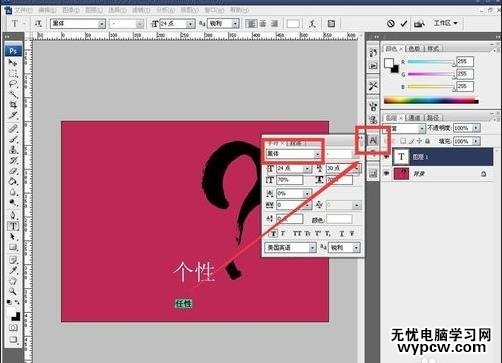Screen dimensions: 502x363
Task: Open font family dropdown in options bar
Action: coord(101,24)
